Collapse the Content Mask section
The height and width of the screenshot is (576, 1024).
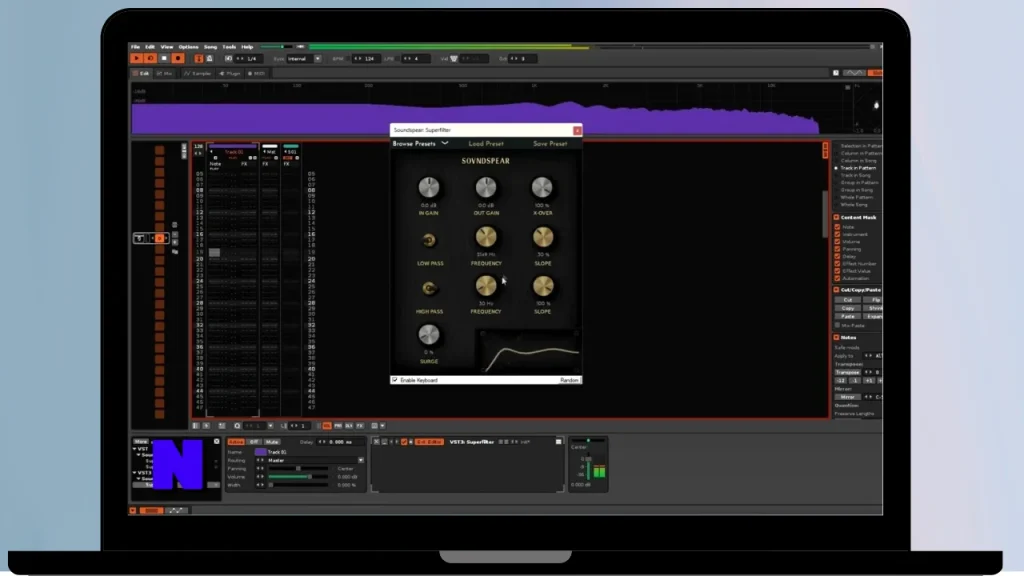tap(837, 217)
